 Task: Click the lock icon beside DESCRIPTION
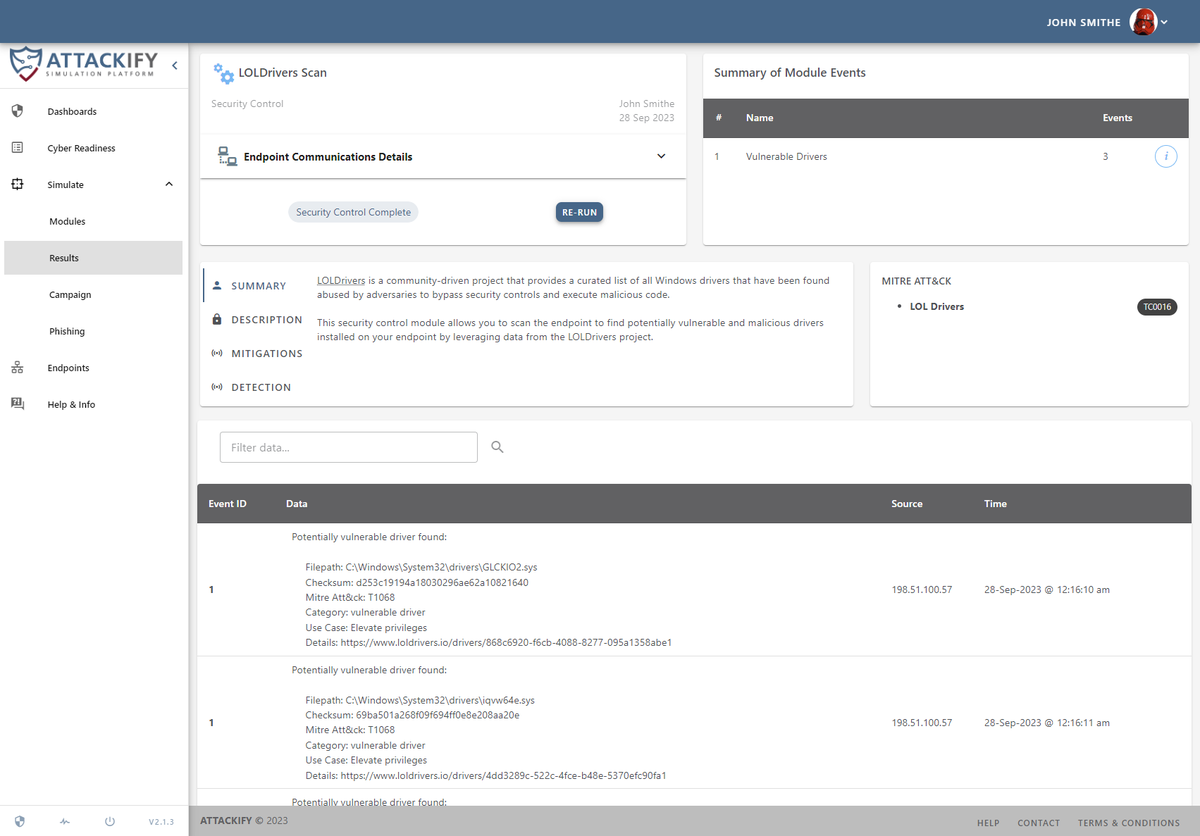[x=217, y=319]
